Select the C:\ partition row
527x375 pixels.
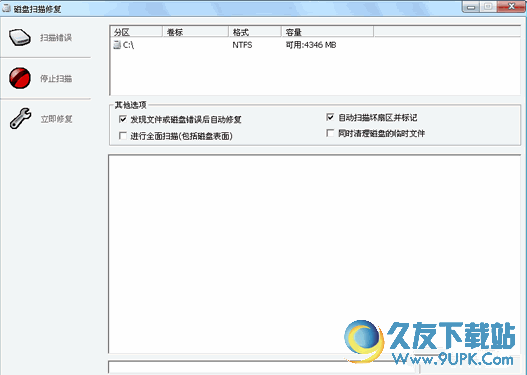[x=315, y=45]
